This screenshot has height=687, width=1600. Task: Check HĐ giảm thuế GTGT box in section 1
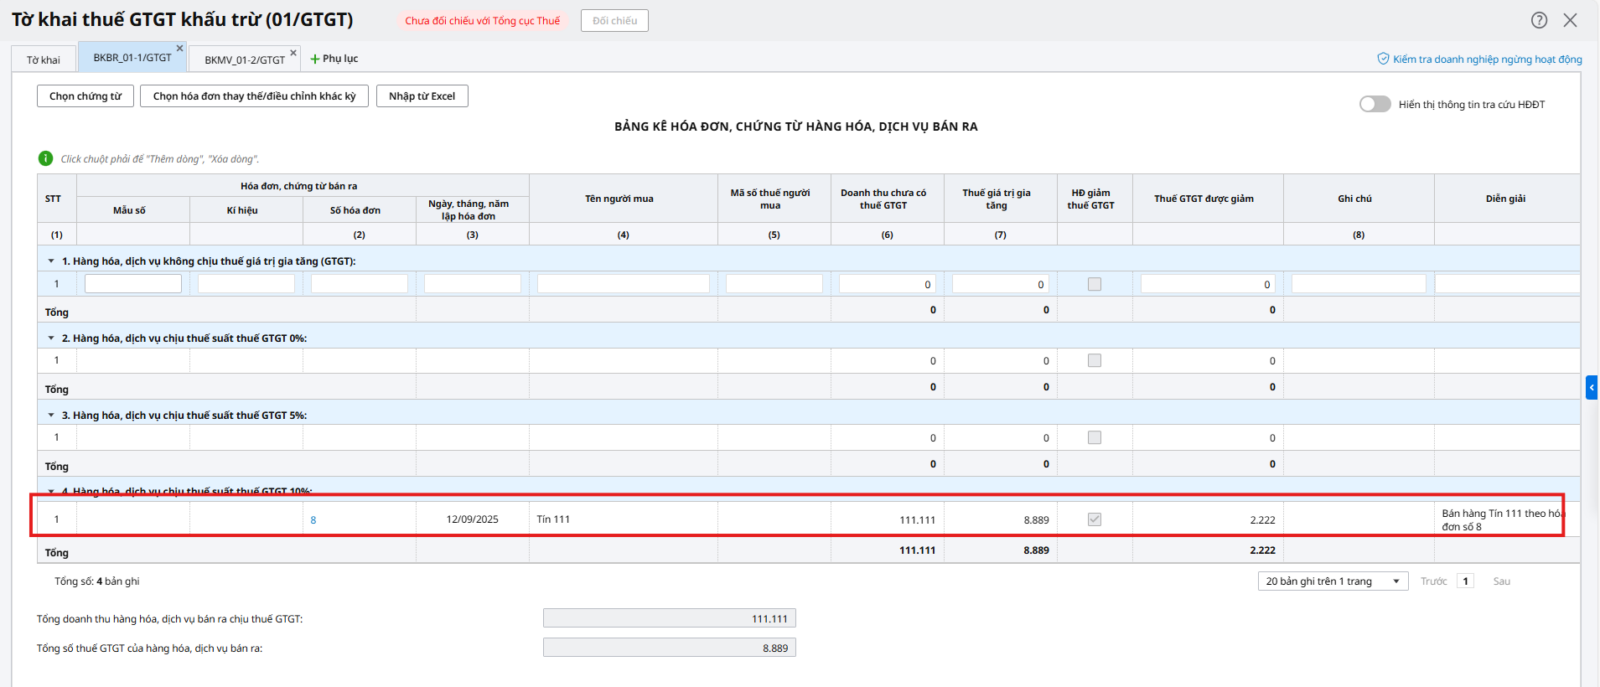coord(1094,284)
